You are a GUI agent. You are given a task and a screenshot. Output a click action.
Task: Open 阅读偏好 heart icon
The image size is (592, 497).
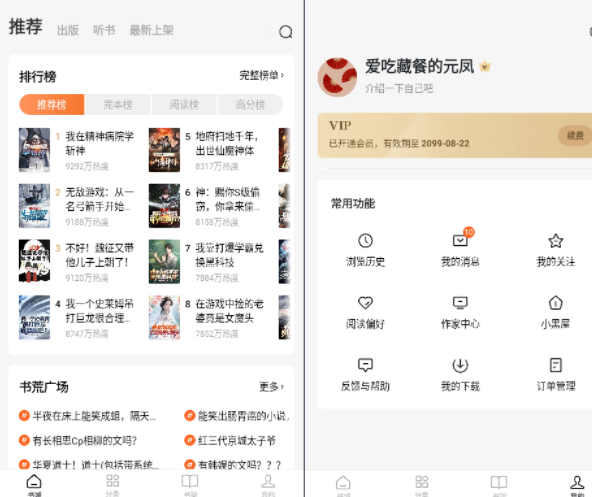(365, 303)
